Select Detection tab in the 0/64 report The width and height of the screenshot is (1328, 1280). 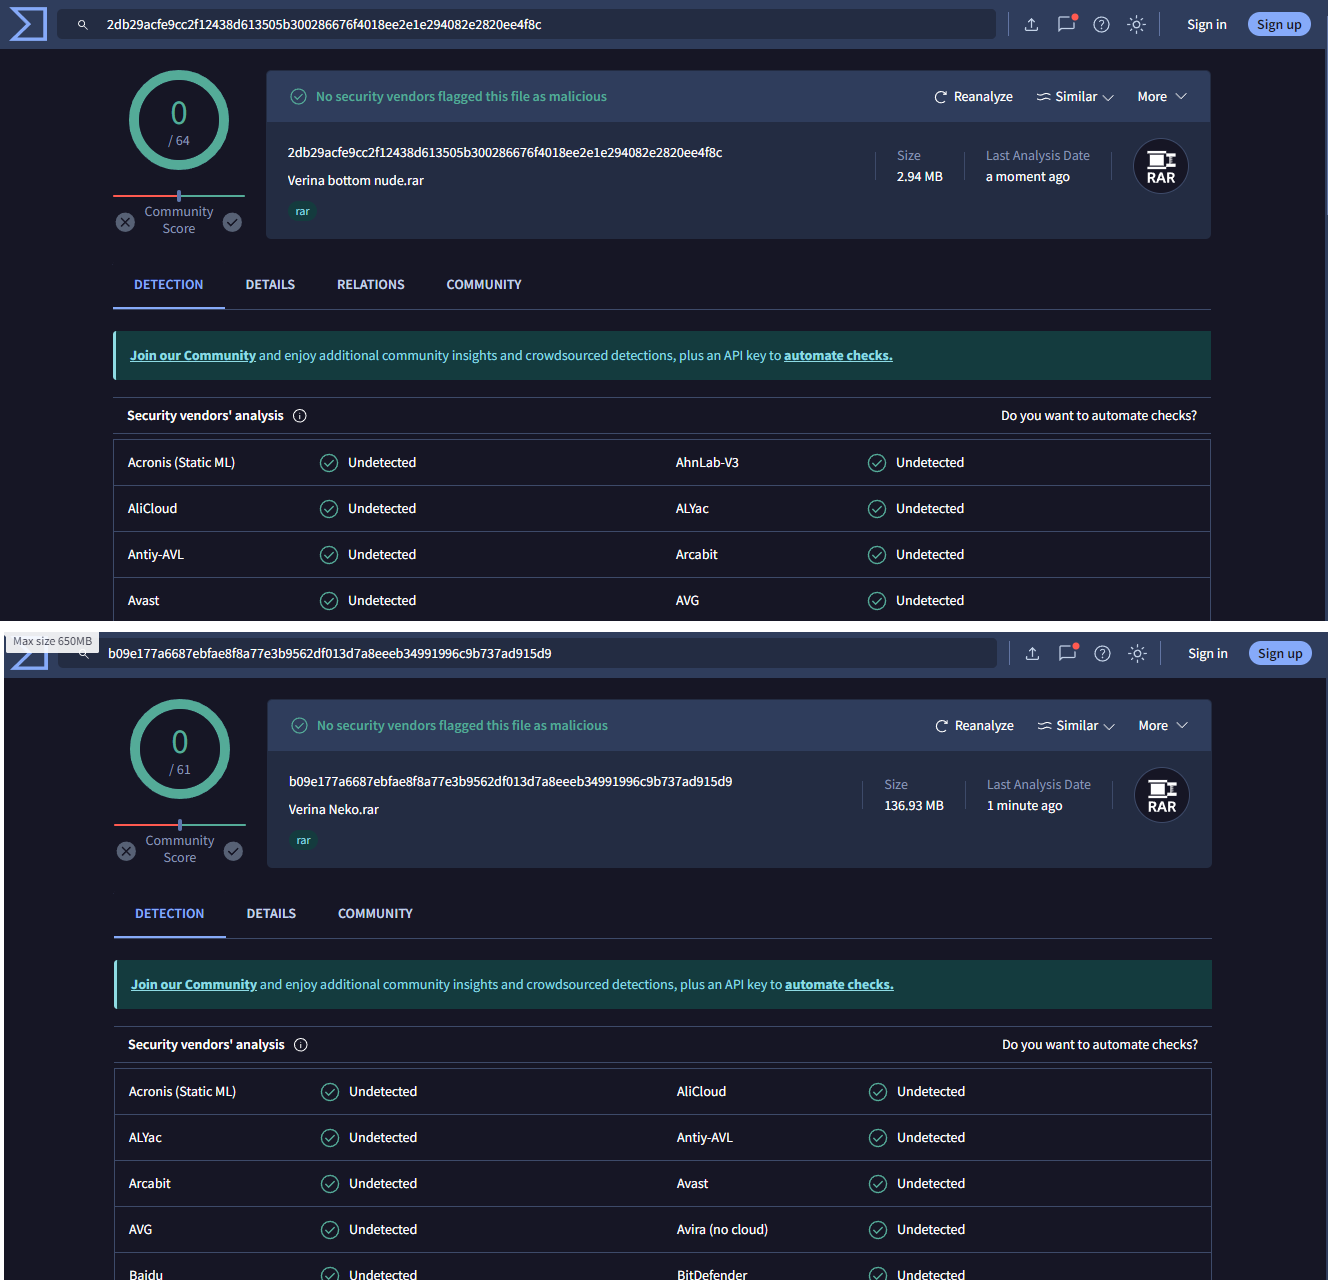coord(169,285)
